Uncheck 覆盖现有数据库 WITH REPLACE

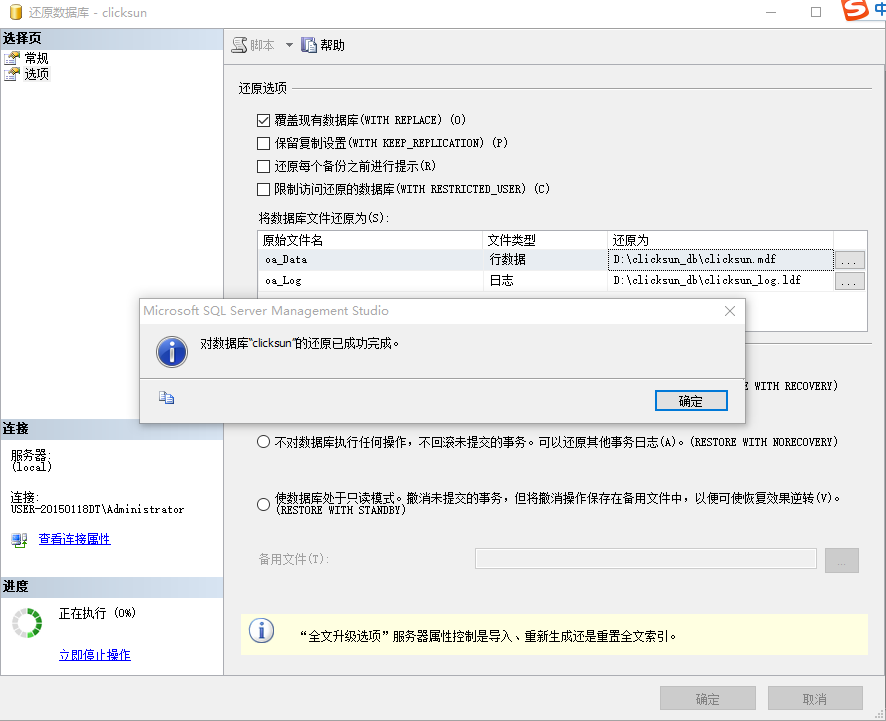[263, 120]
